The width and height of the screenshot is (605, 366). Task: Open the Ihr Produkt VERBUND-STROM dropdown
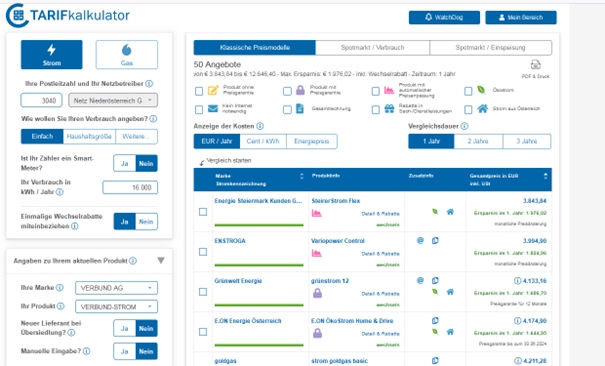[x=116, y=307]
